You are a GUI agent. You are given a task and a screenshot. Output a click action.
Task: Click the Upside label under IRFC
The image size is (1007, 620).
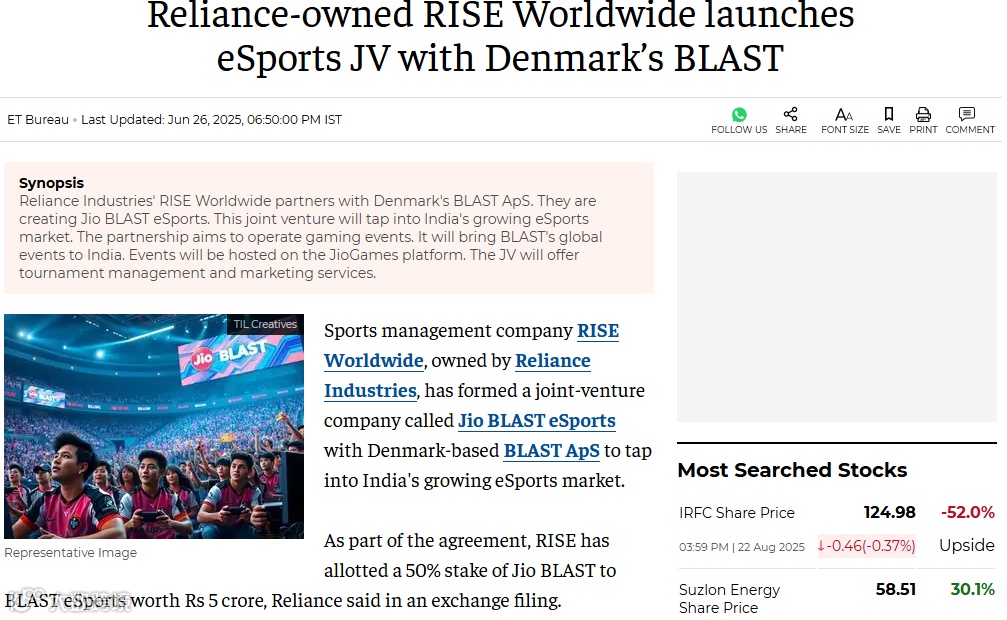[967, 545]
